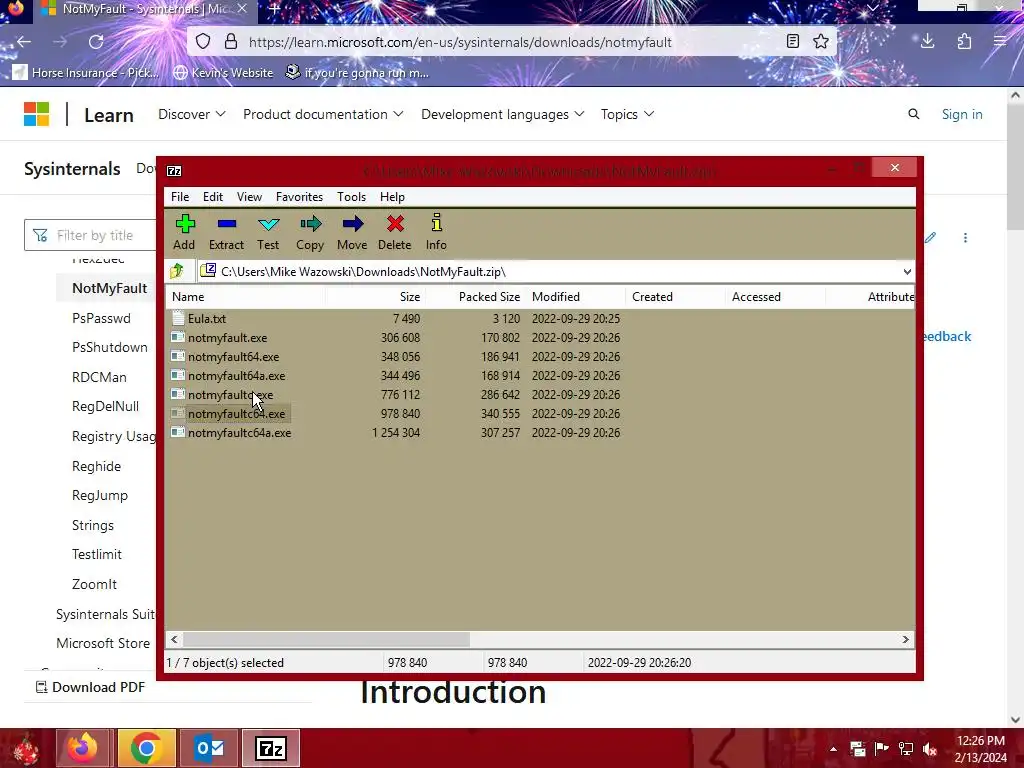Click the Filter by title field
The height and width of the screenshot is (768, 1024).
91,235
